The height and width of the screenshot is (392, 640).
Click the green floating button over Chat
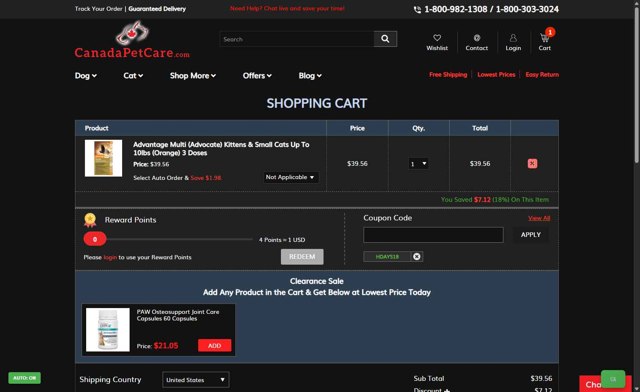pyautogui.click(x=613, y=379)
